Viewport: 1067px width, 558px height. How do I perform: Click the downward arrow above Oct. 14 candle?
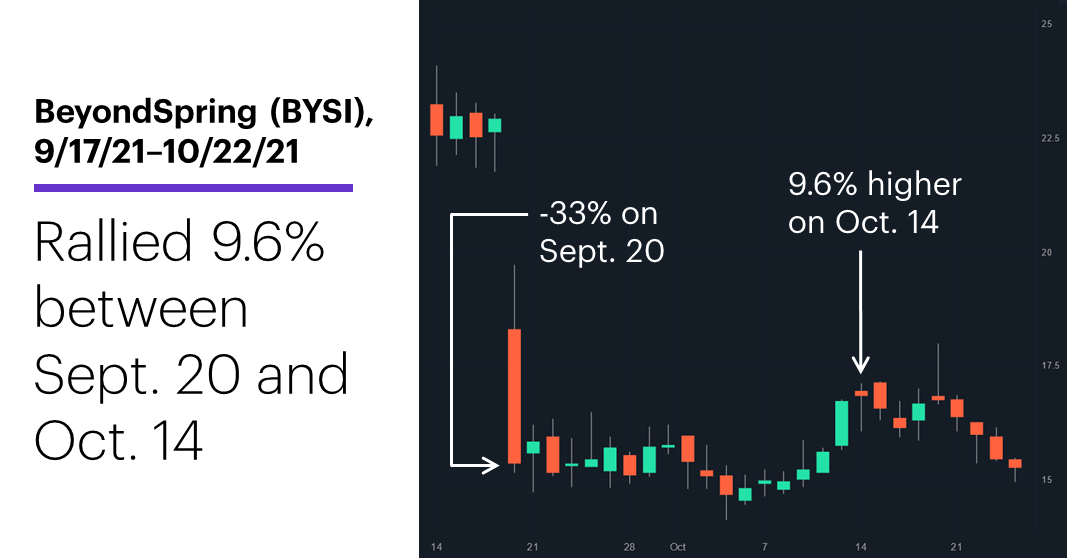point(861,312)
